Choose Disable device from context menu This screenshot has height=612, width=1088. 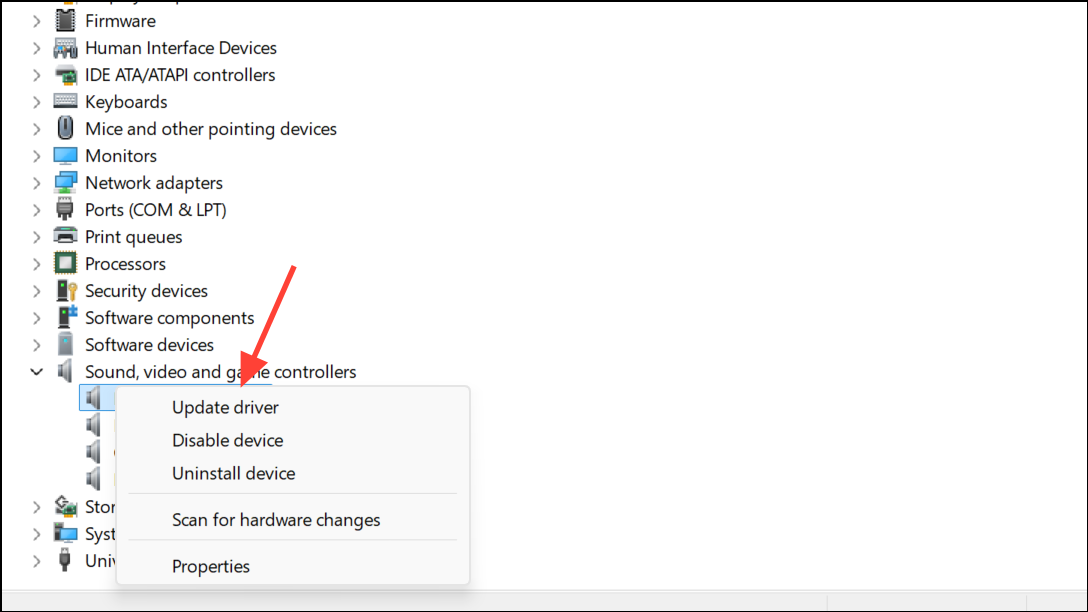coord(228,441)
